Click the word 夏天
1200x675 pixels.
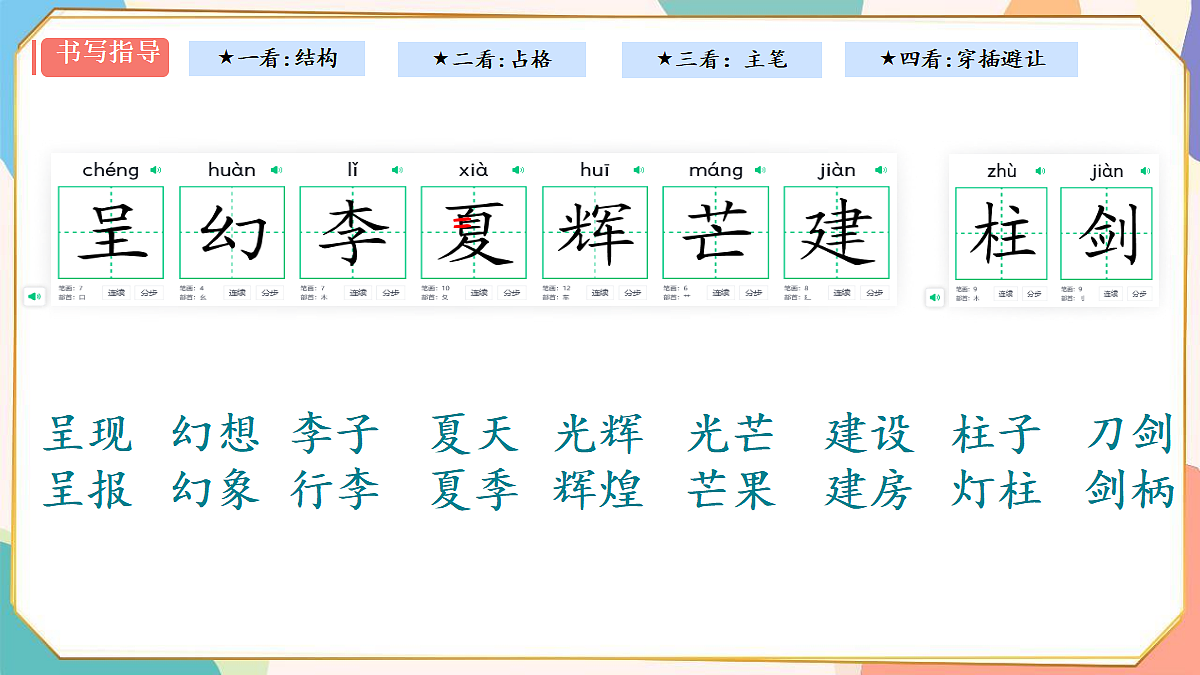pos(474,434)
